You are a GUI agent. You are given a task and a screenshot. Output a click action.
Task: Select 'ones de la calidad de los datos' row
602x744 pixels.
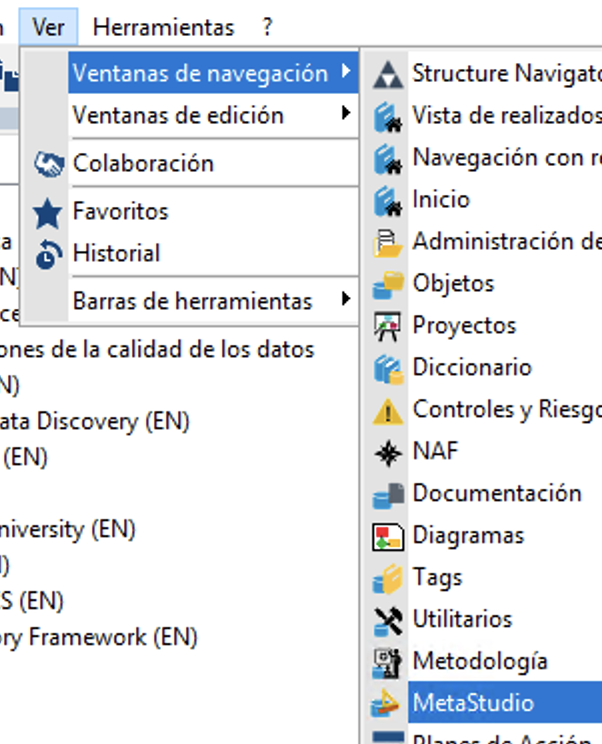coord(157,350)
